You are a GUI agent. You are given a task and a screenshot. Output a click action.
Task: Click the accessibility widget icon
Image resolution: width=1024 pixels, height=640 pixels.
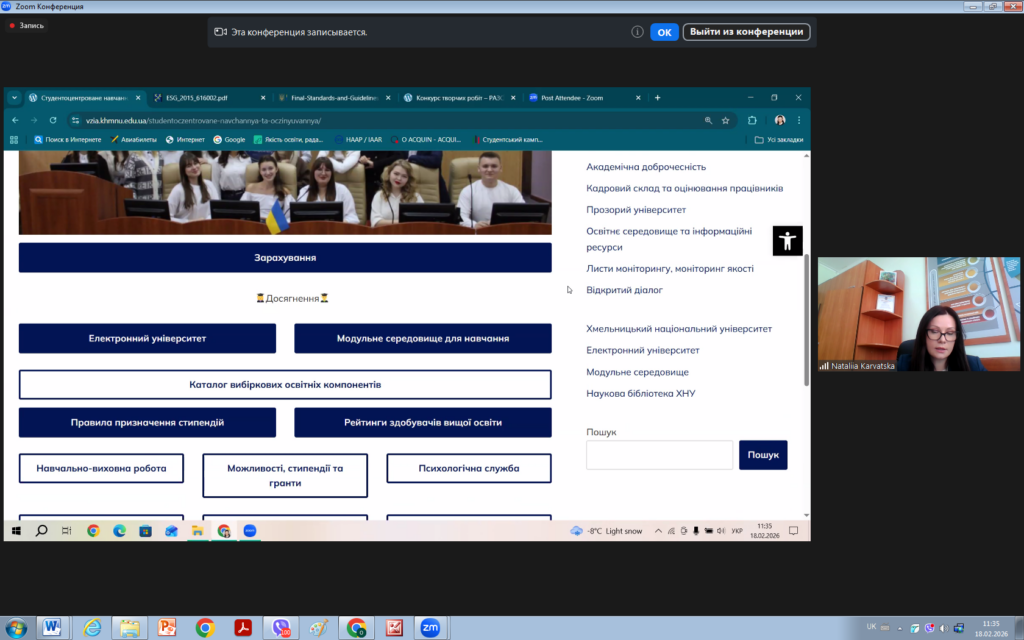click(787, 240)
